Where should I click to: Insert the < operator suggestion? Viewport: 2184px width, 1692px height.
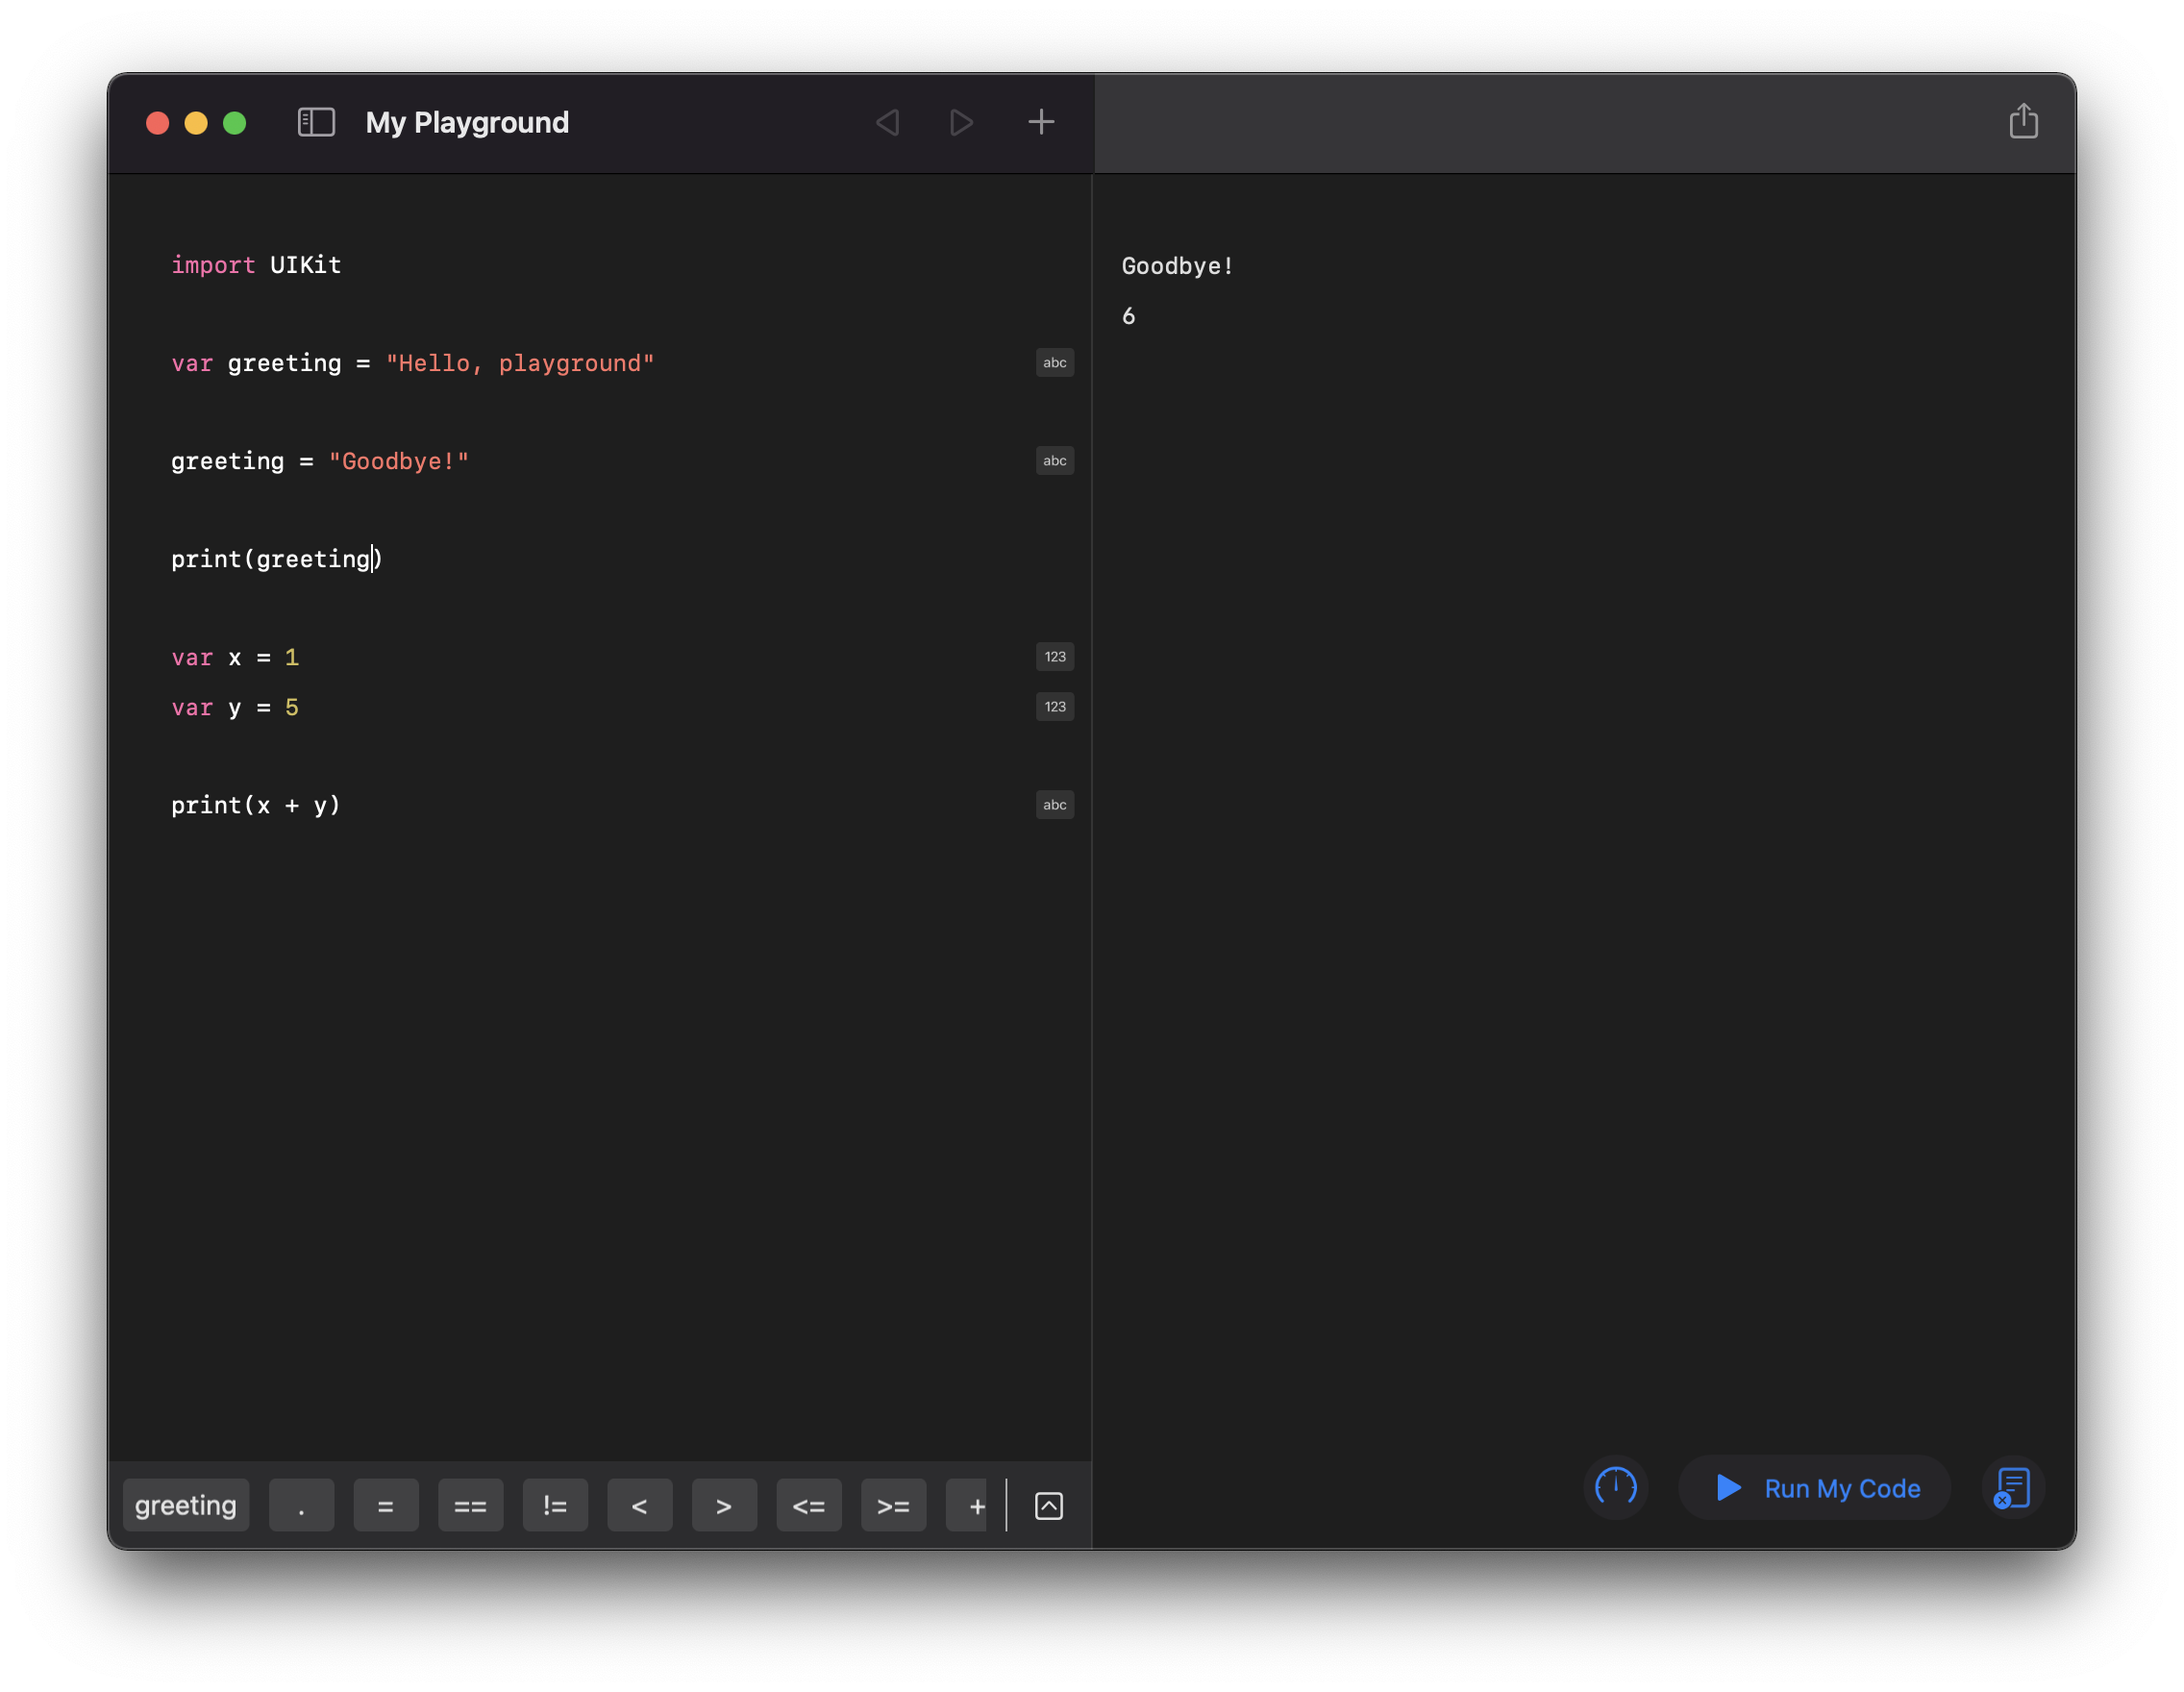pos(640,1505)
